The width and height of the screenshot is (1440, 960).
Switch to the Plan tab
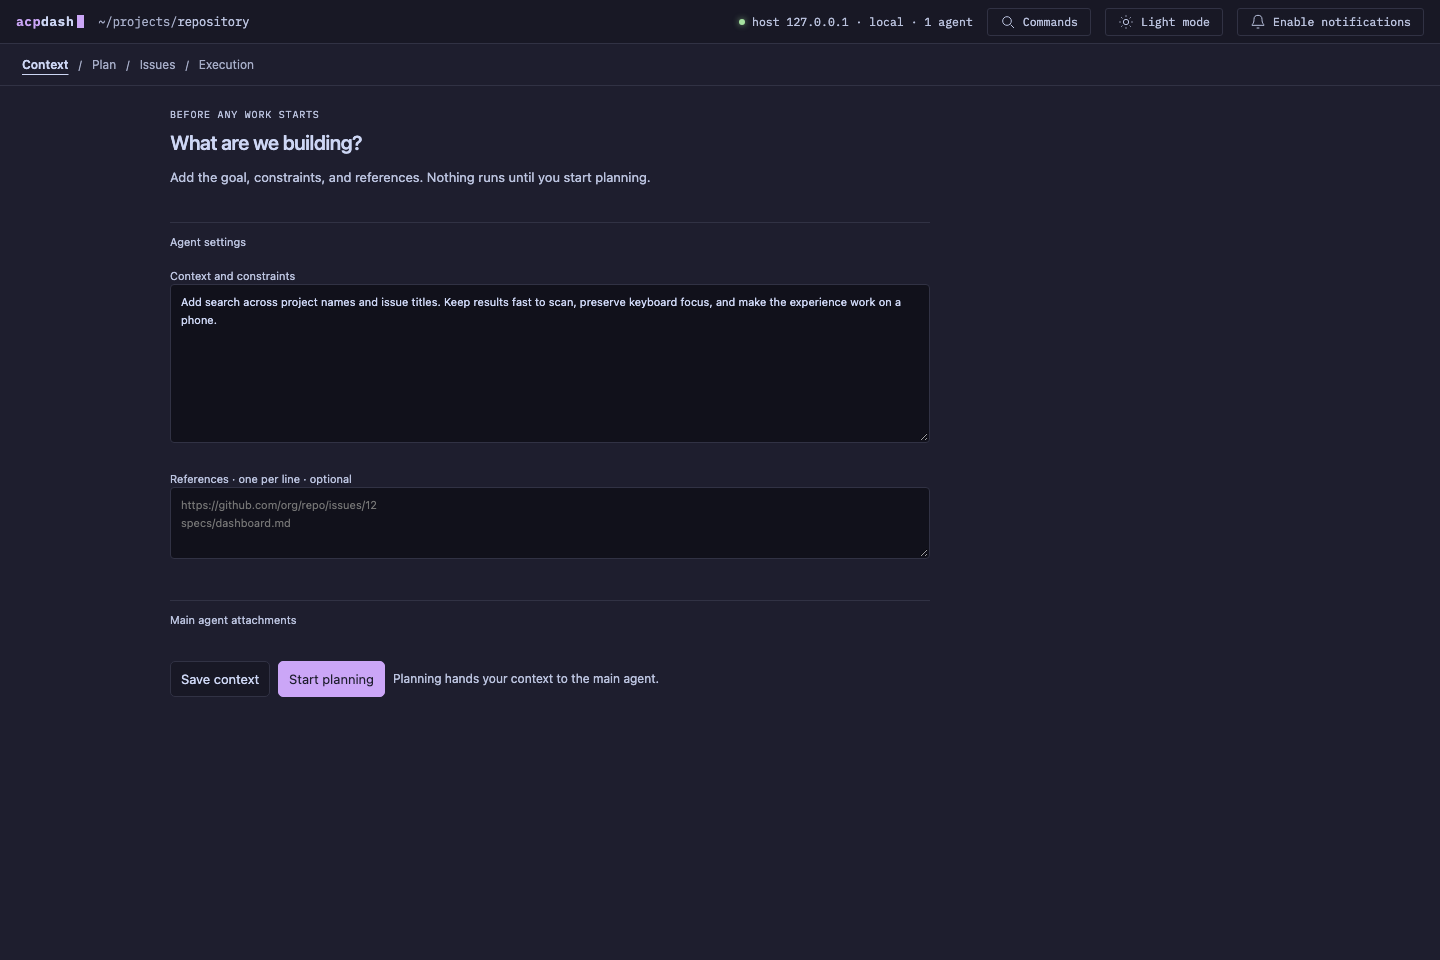tap(104, 65)
